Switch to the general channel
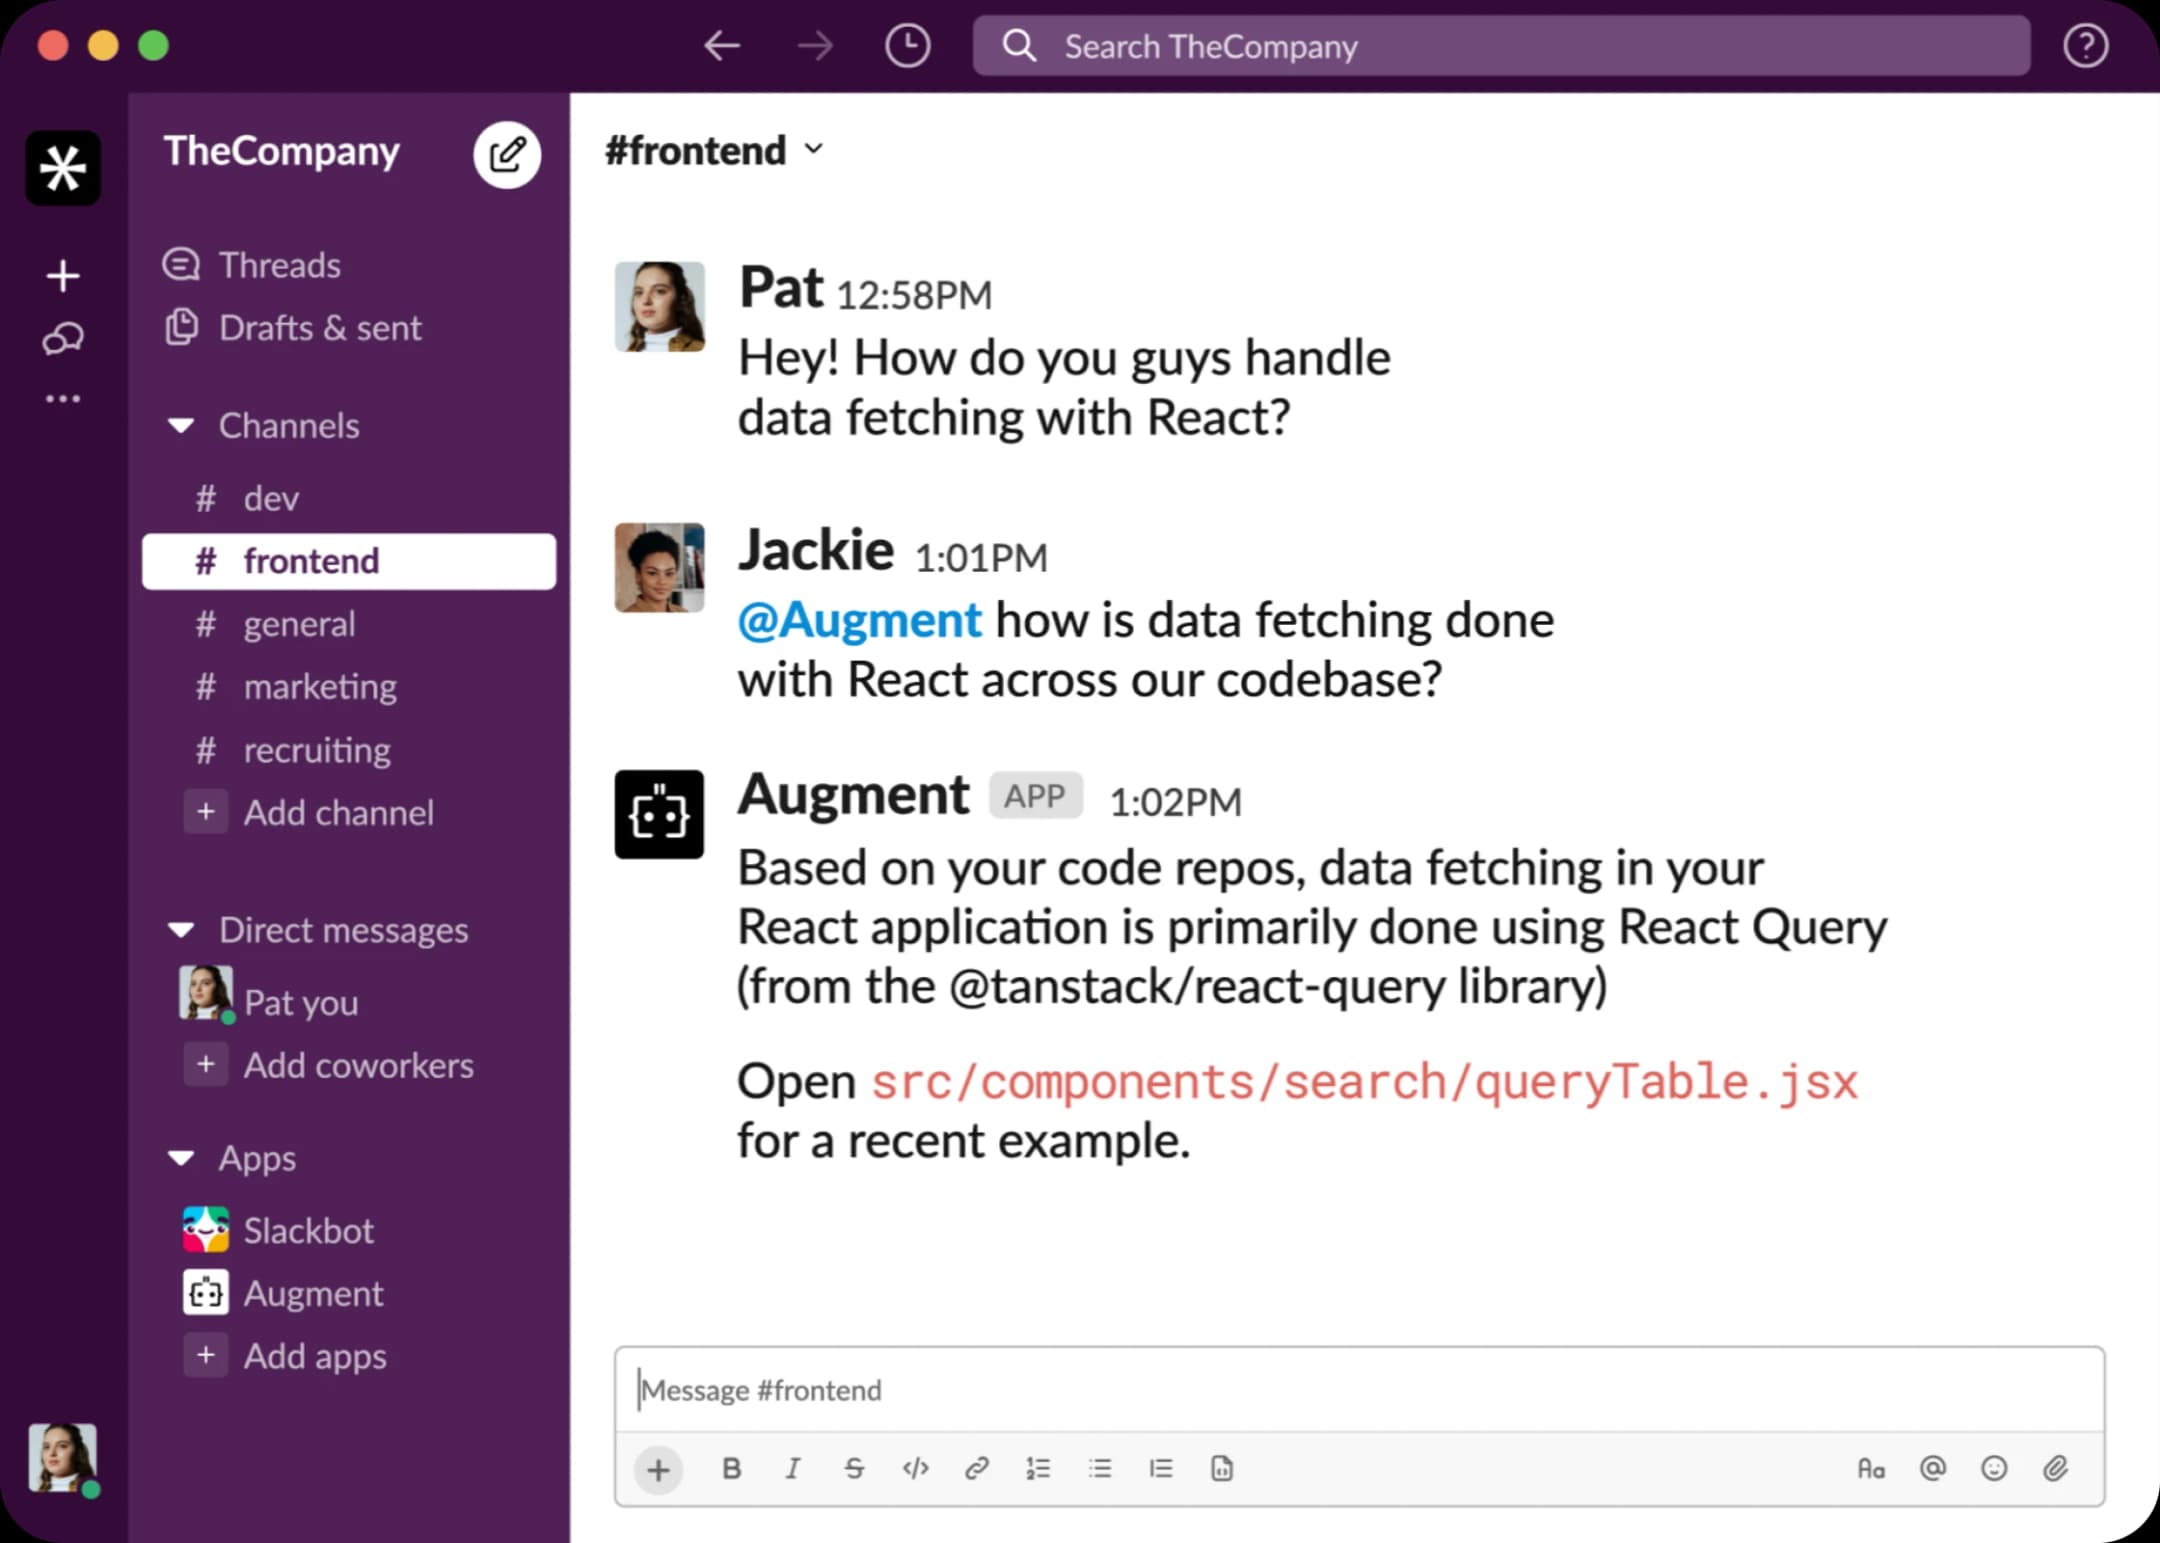The height and width of the screenshot is (1543, 2160). pyautogui.click(x=299, y=624)
